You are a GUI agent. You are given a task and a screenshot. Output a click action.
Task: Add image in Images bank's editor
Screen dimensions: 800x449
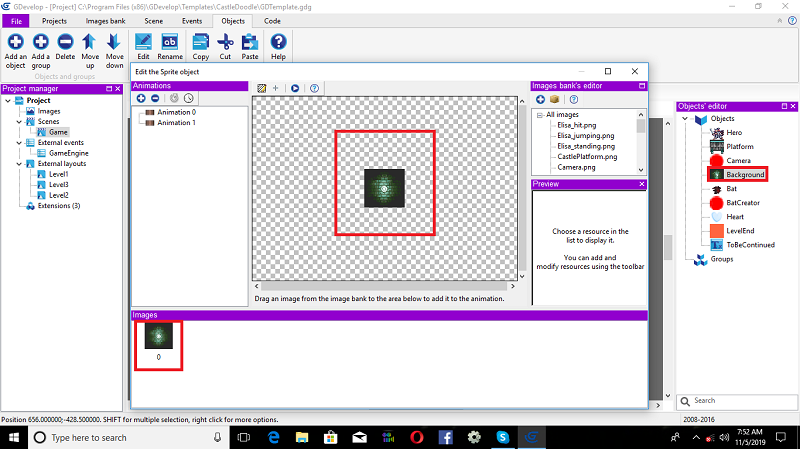pyautogui.click(x=540, y=99)
